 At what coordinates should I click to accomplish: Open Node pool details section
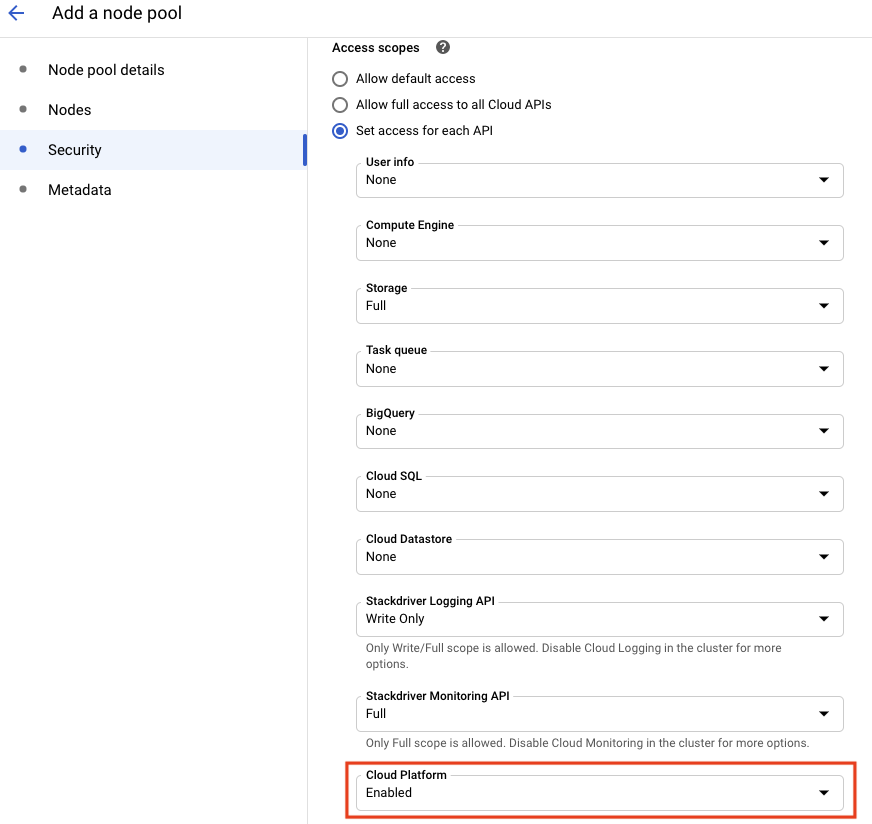(106, 70)
